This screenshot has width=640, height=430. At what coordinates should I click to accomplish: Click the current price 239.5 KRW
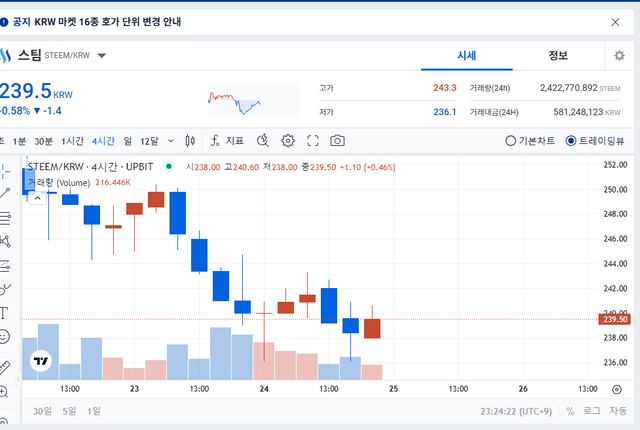click(36, 91)
